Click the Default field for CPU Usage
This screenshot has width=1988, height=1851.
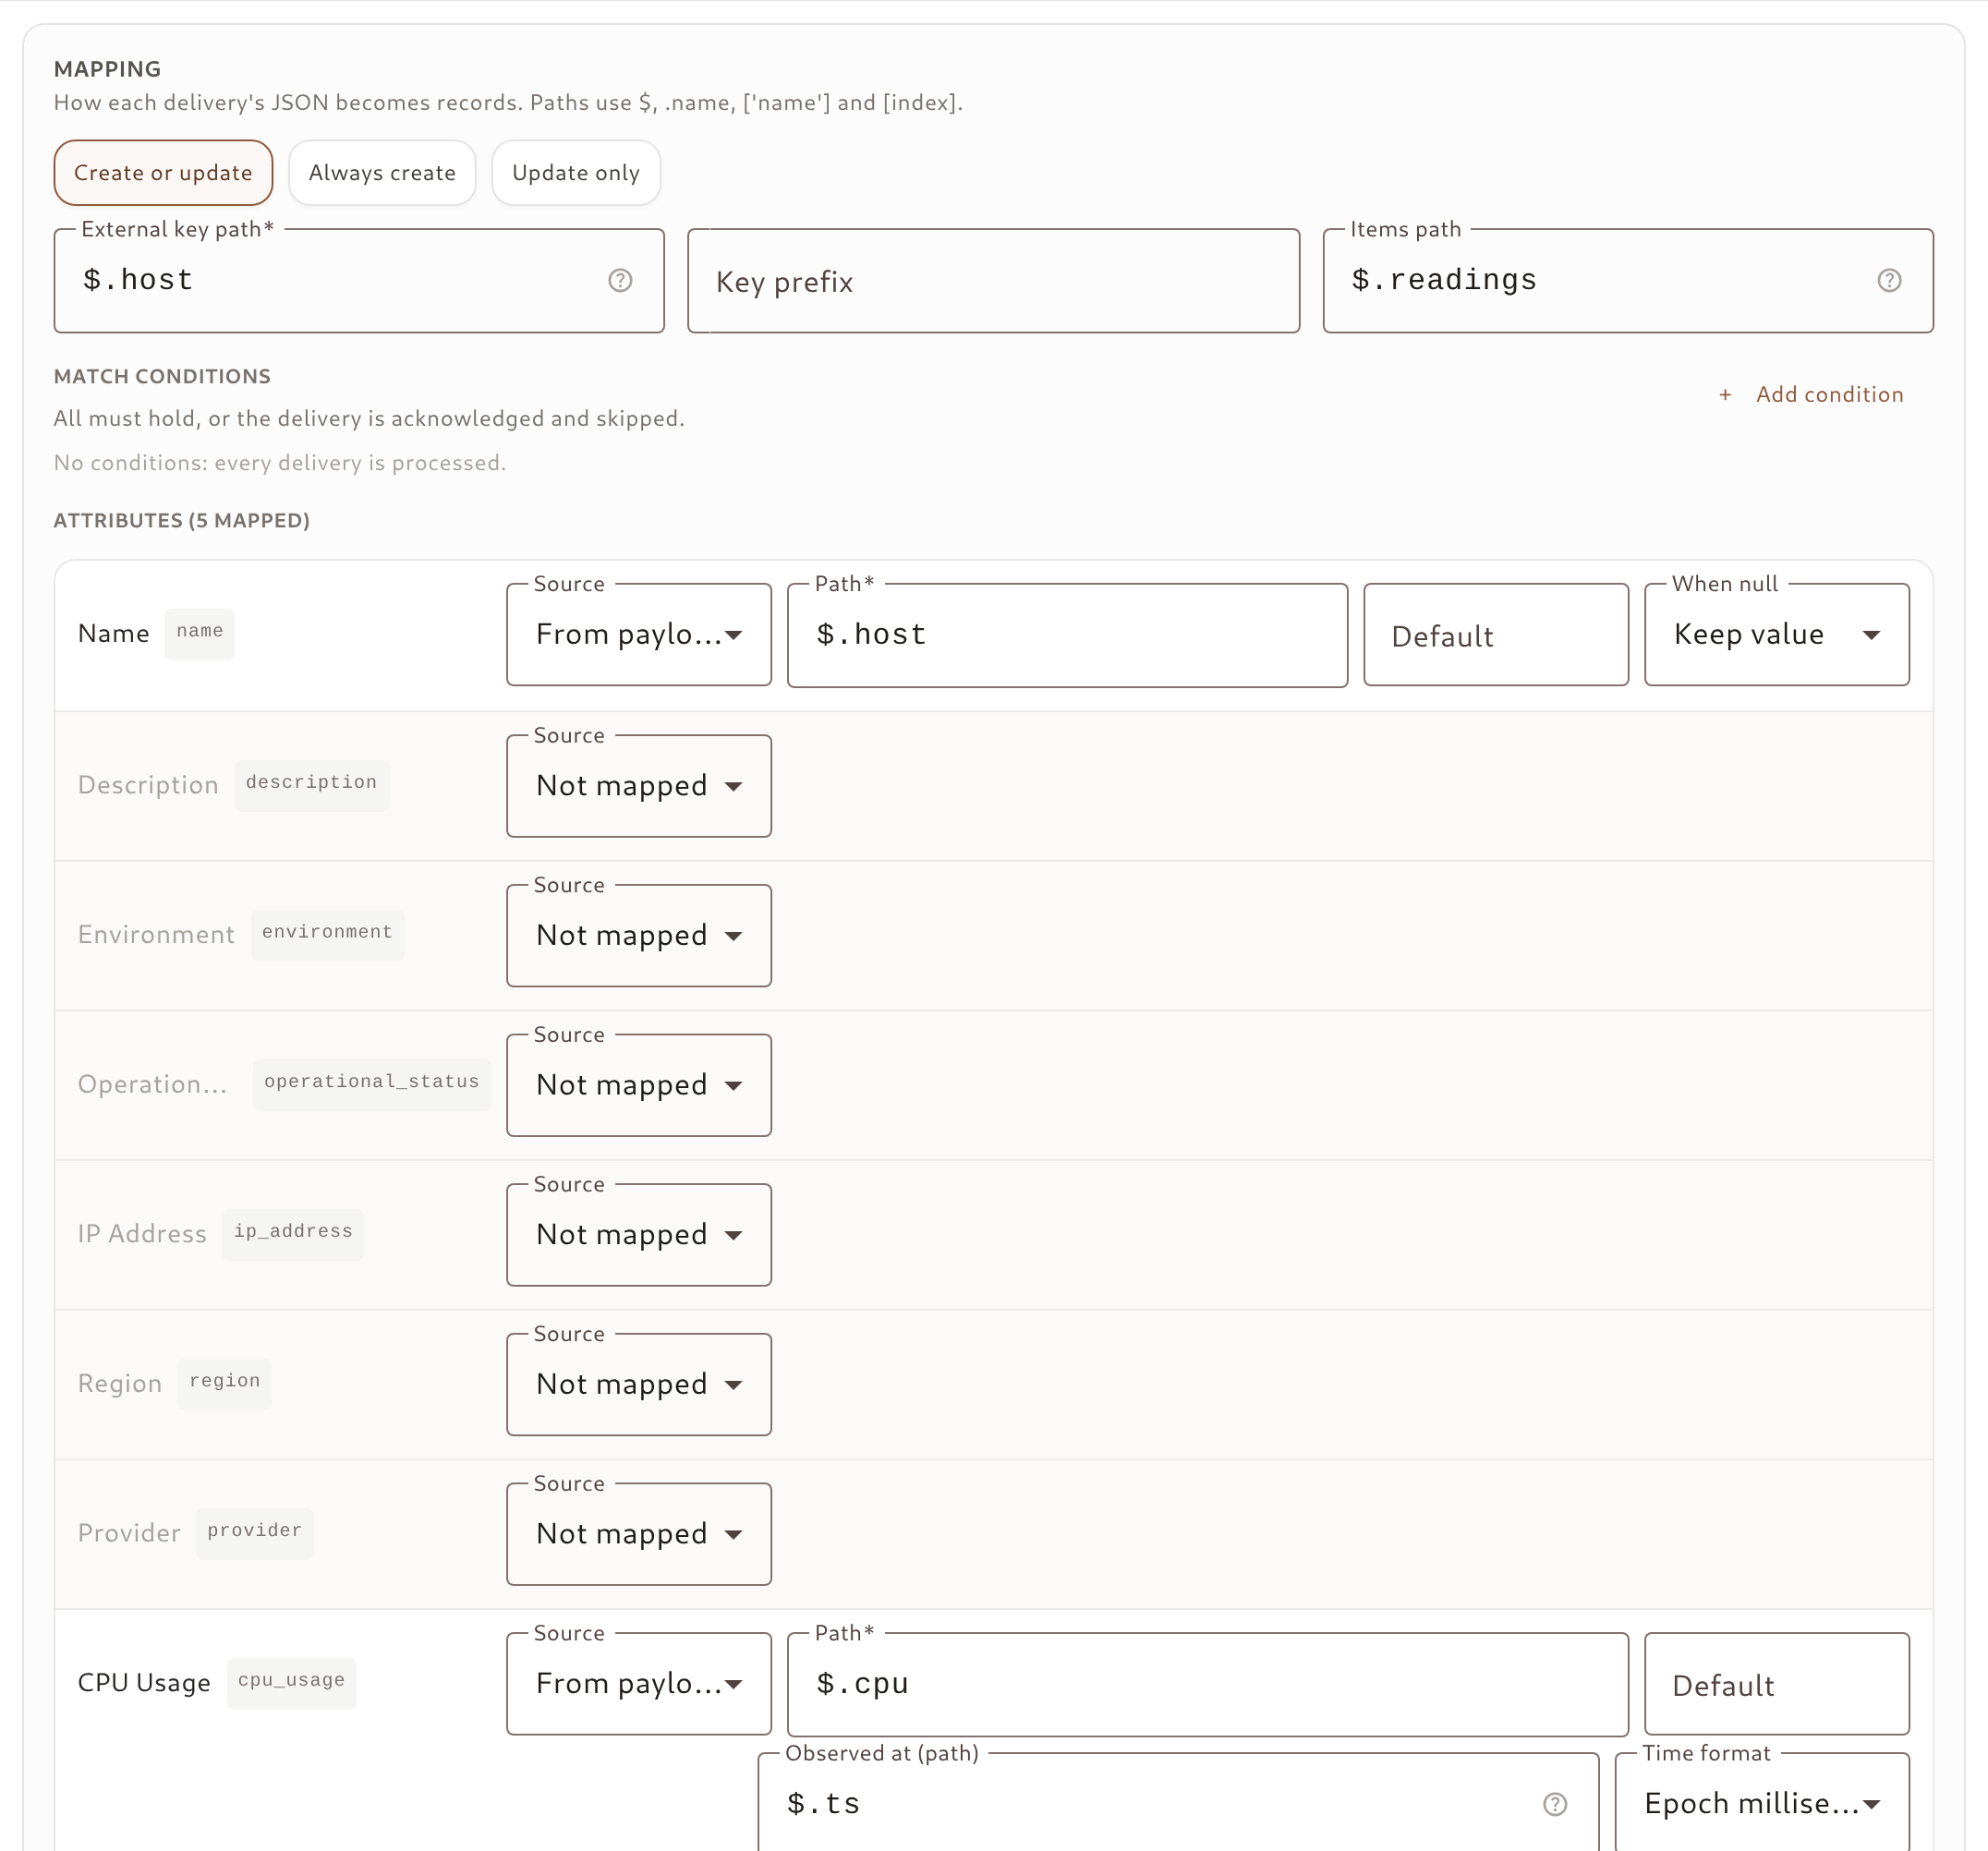click(1777, 1684)
